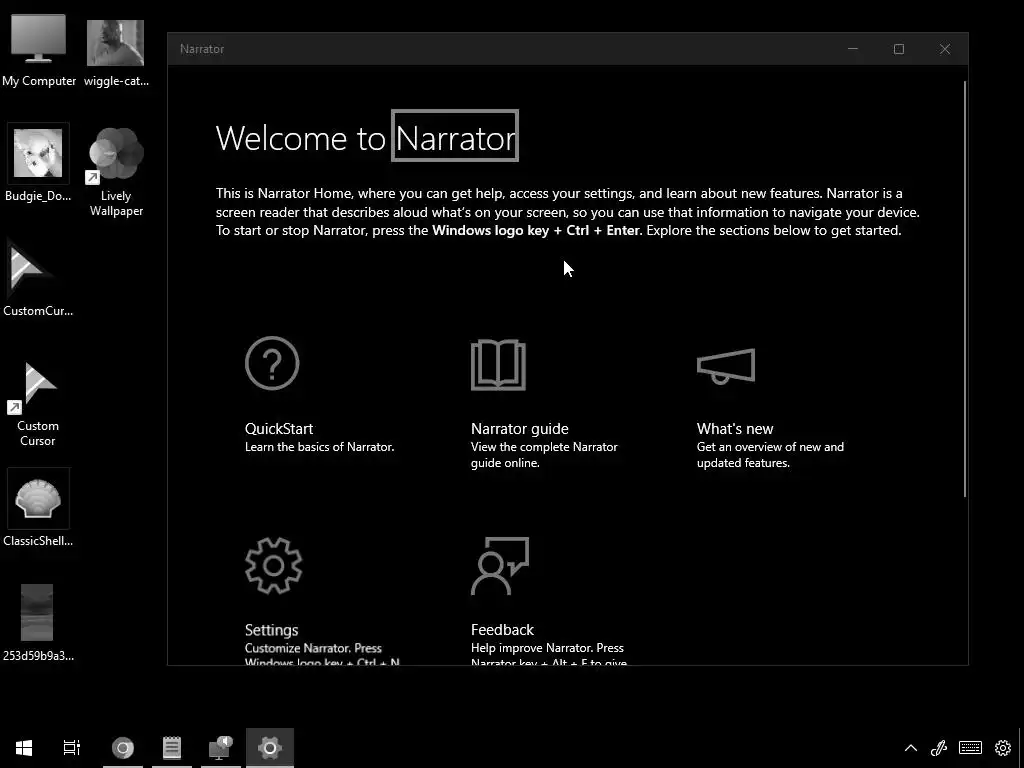Click the 'Welcome to Narrator' heading

point(366,138)
